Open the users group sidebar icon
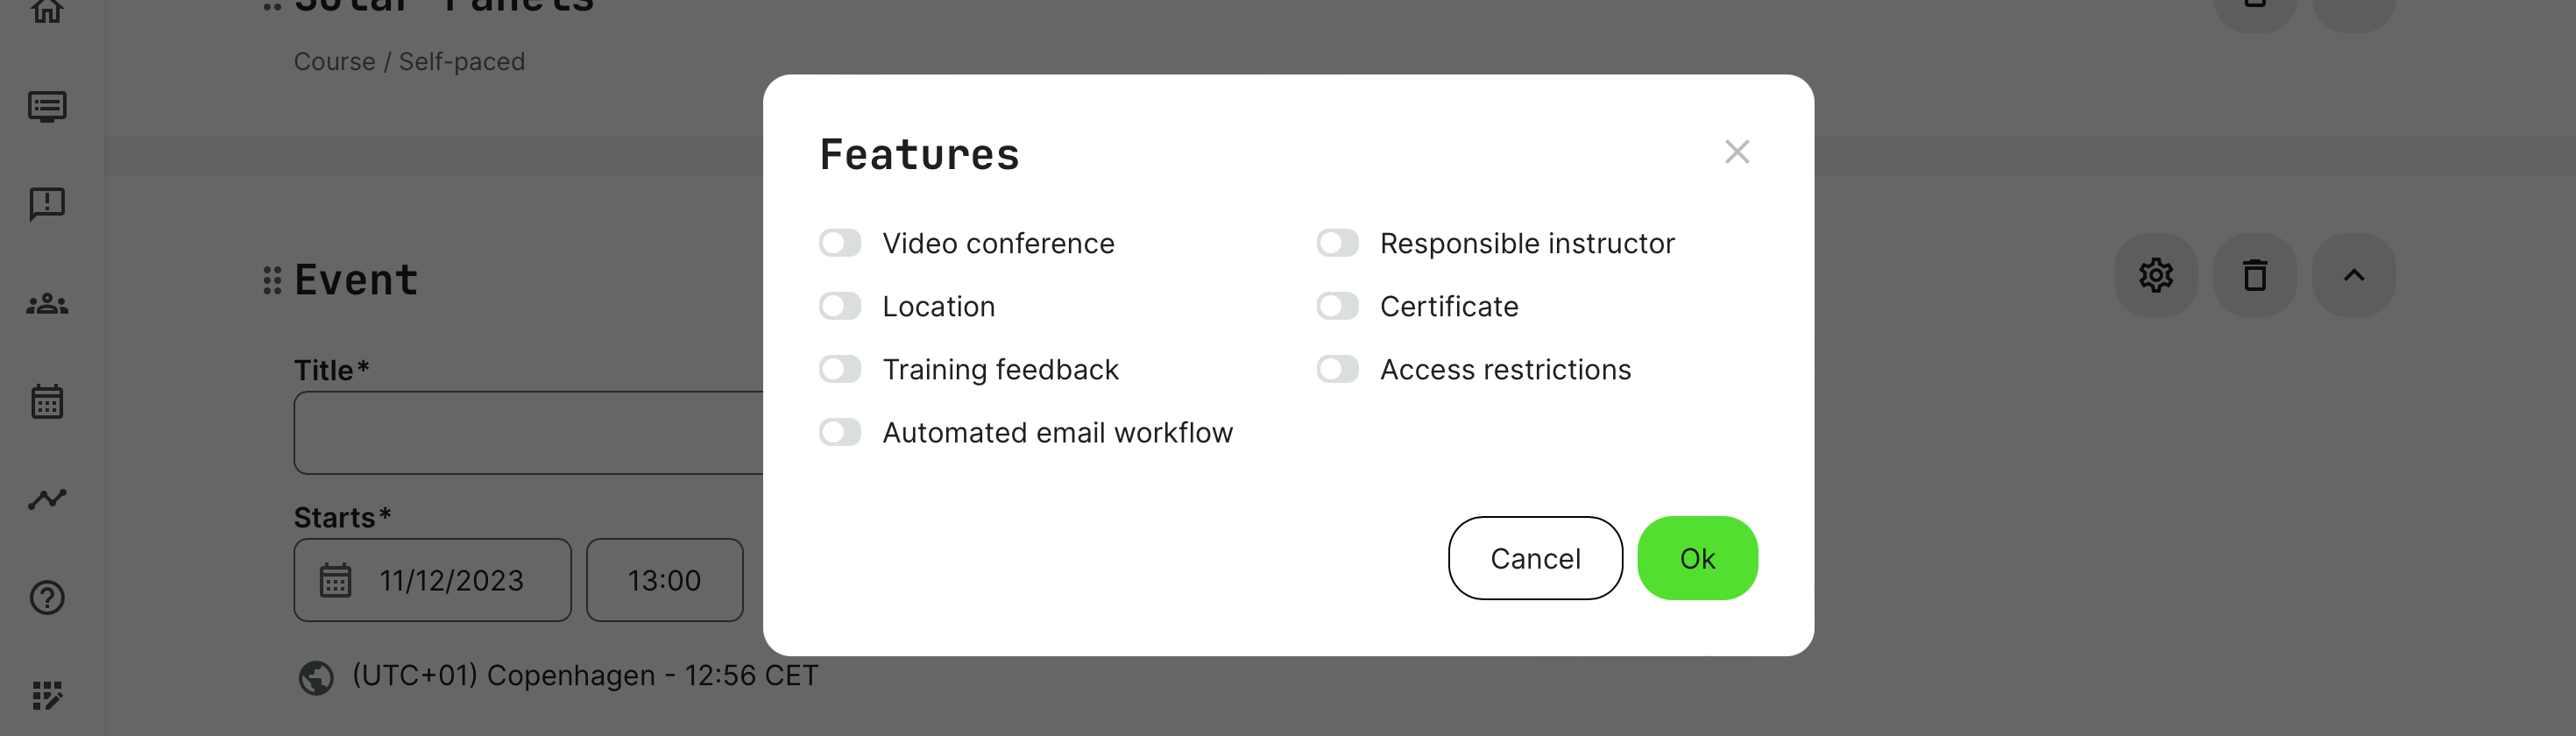The height and width of the screenshot is (736, 2576). [x=47, y=304]
